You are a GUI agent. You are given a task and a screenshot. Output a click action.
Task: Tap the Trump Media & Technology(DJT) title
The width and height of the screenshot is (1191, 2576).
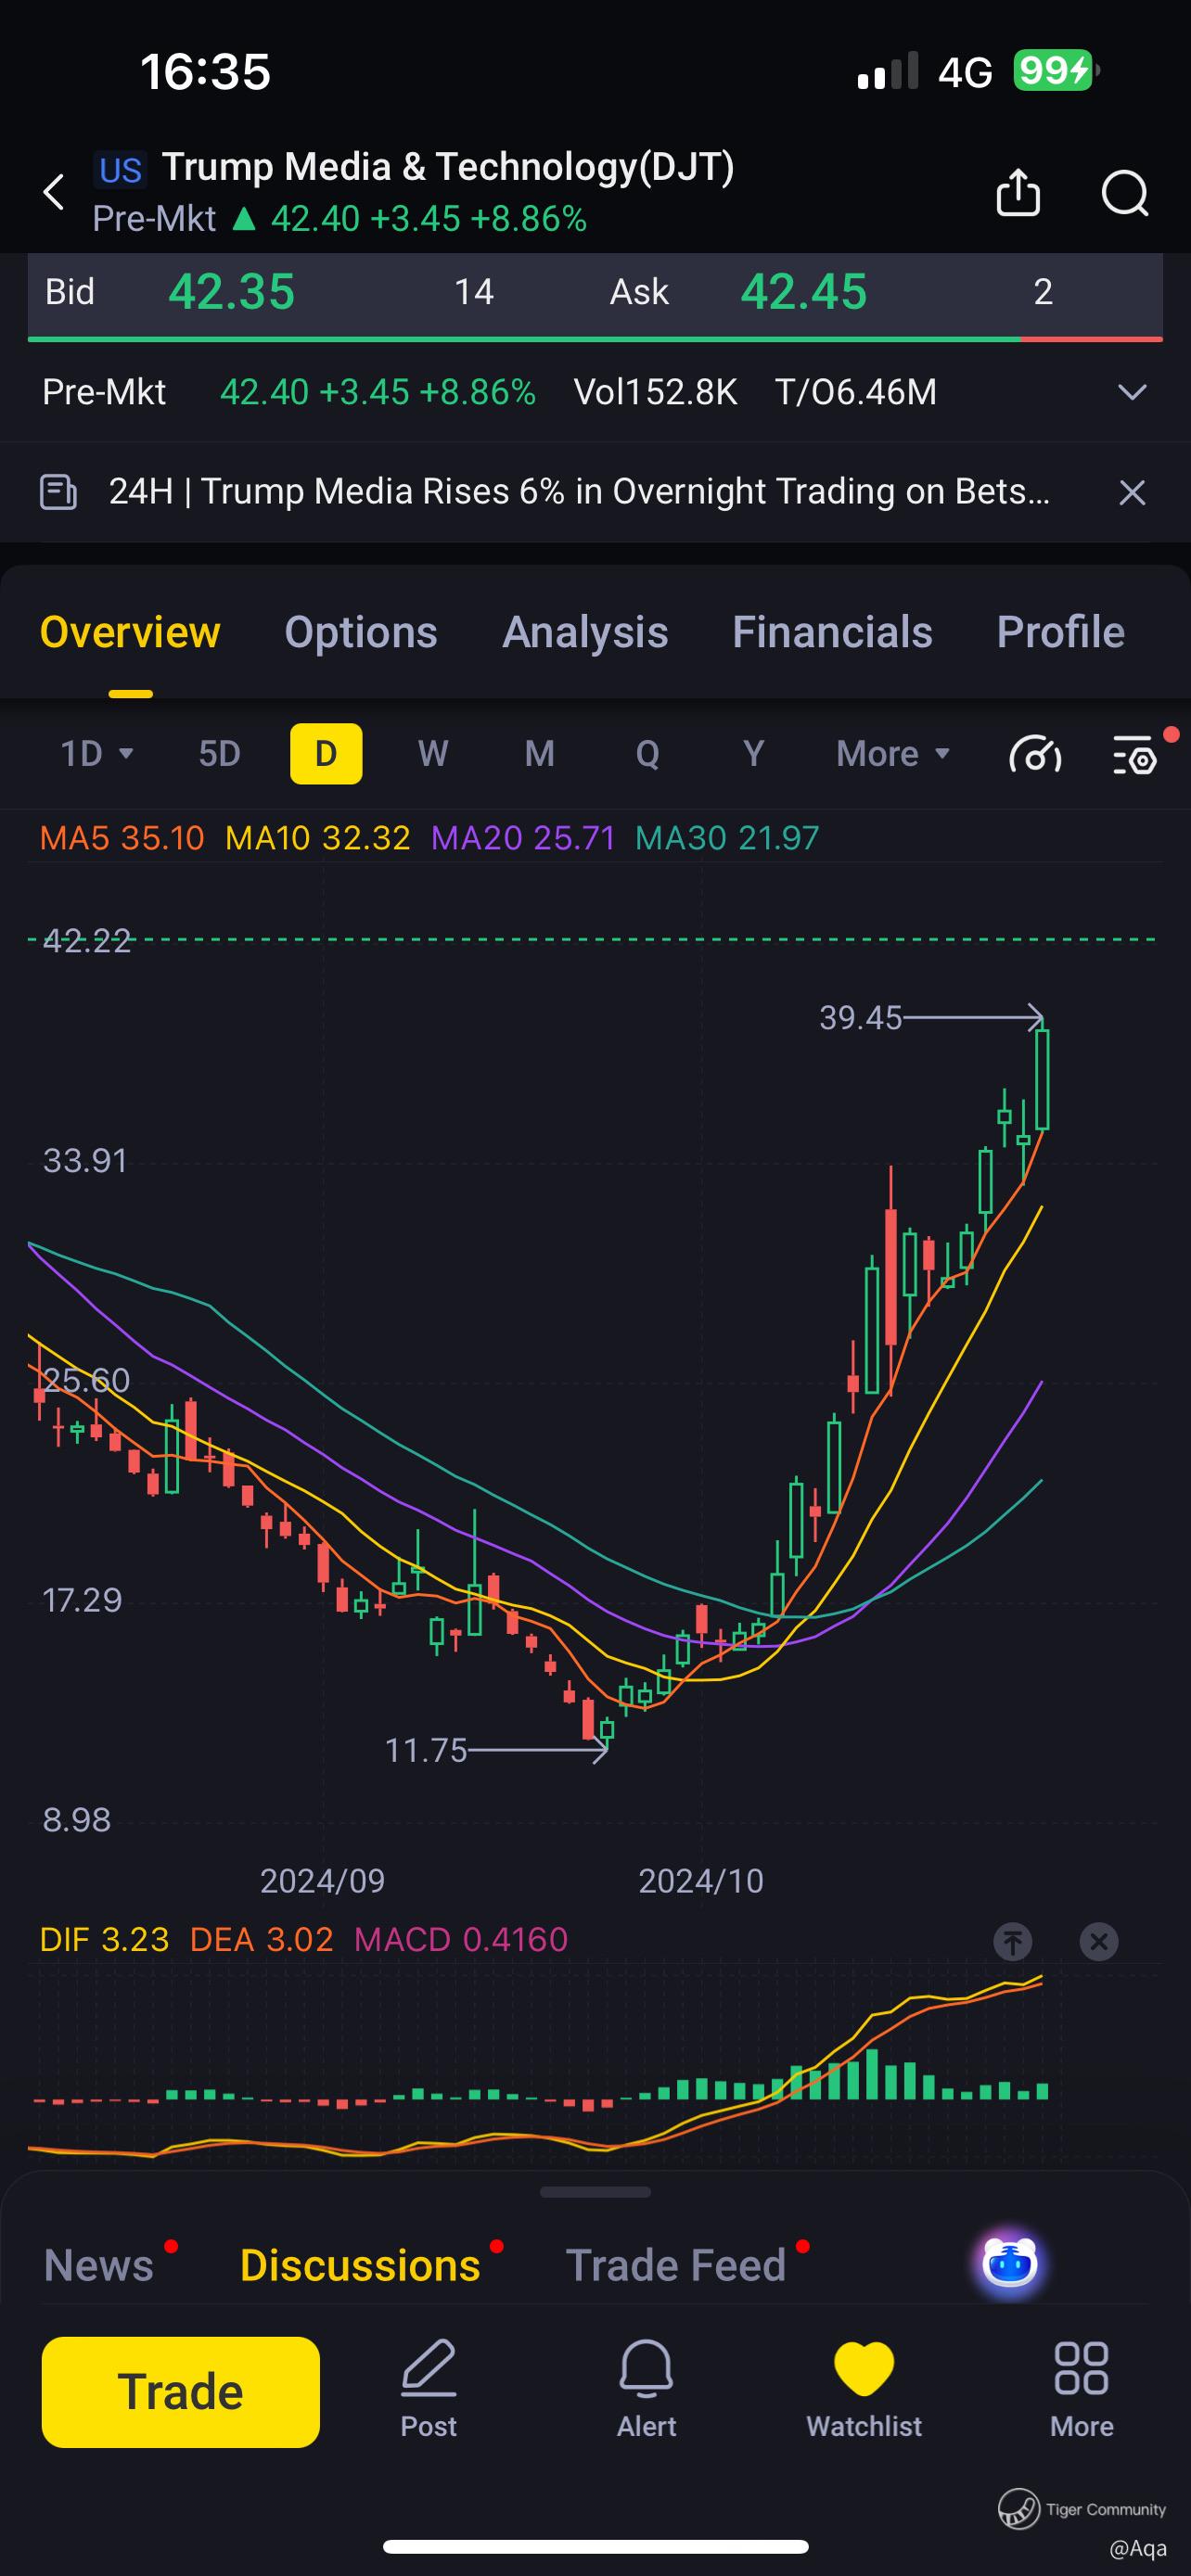click(448, 167)
